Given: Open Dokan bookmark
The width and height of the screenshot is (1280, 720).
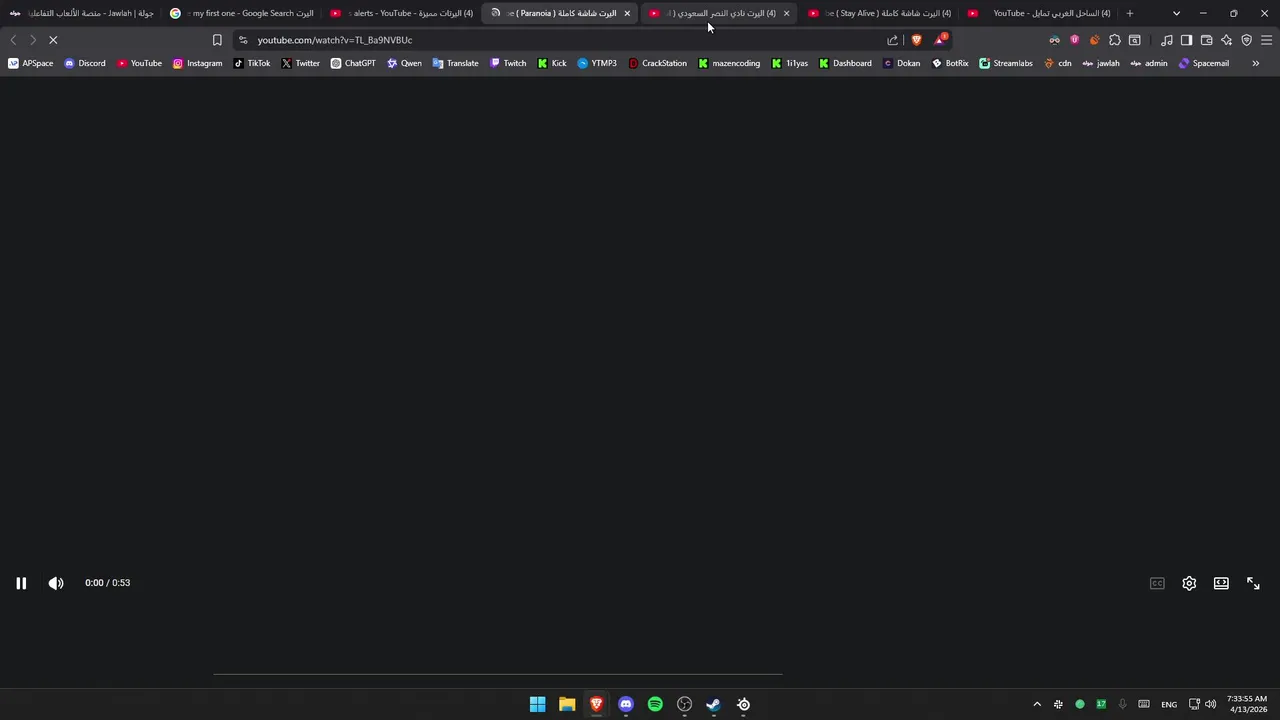Looking at the screenshot, I should [x=901, y=63].
